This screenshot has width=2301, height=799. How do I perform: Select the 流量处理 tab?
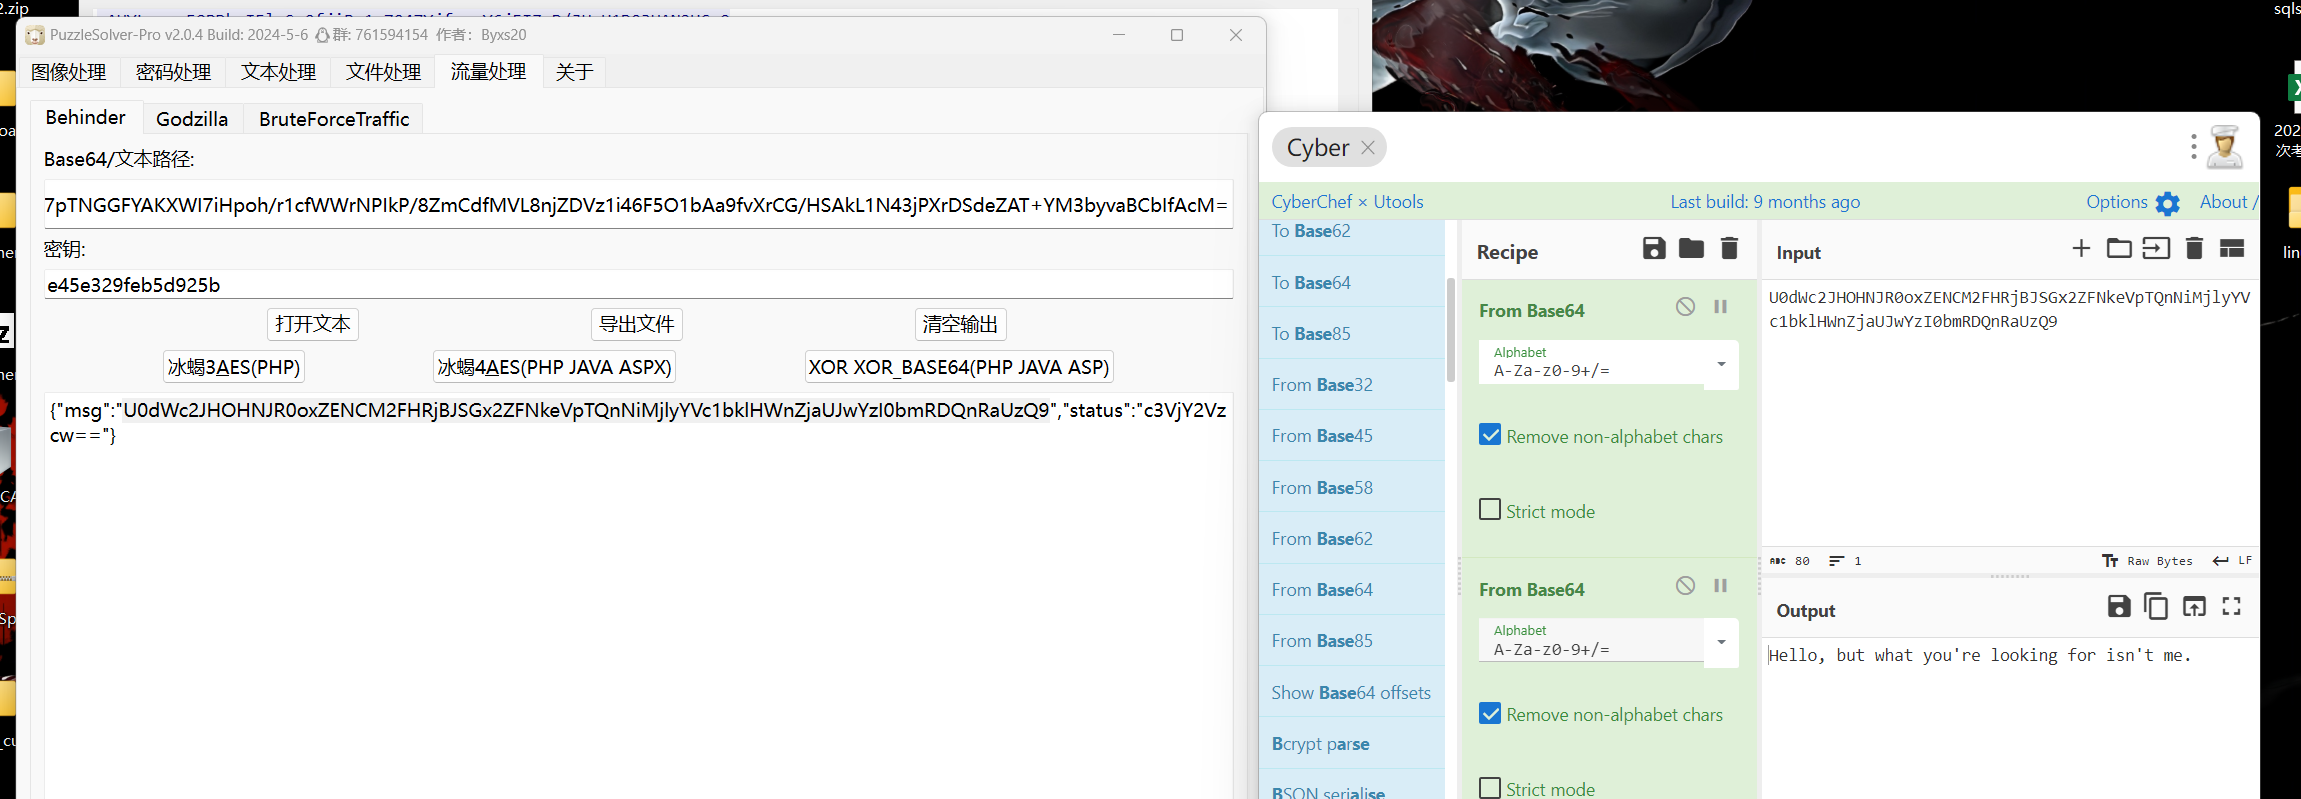pos(488,72)
